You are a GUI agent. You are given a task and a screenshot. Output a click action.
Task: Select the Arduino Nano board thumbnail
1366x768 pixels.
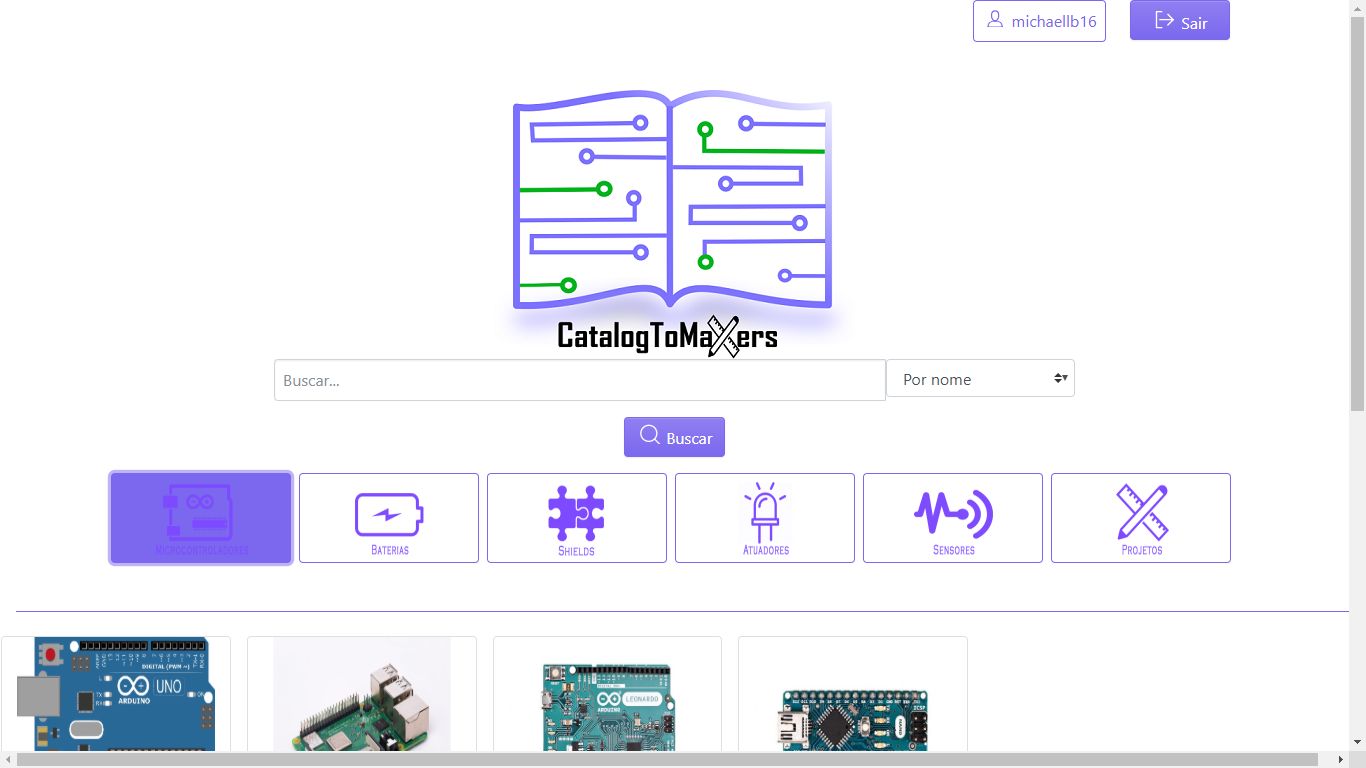point(853,715)
